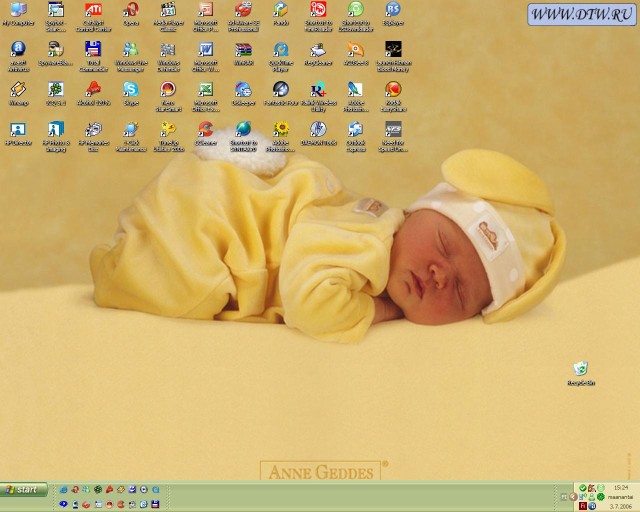This screenshot has height=512, width=640.
Task: Select the Recycle Bin icon
Action: click(x=581, y=373)
